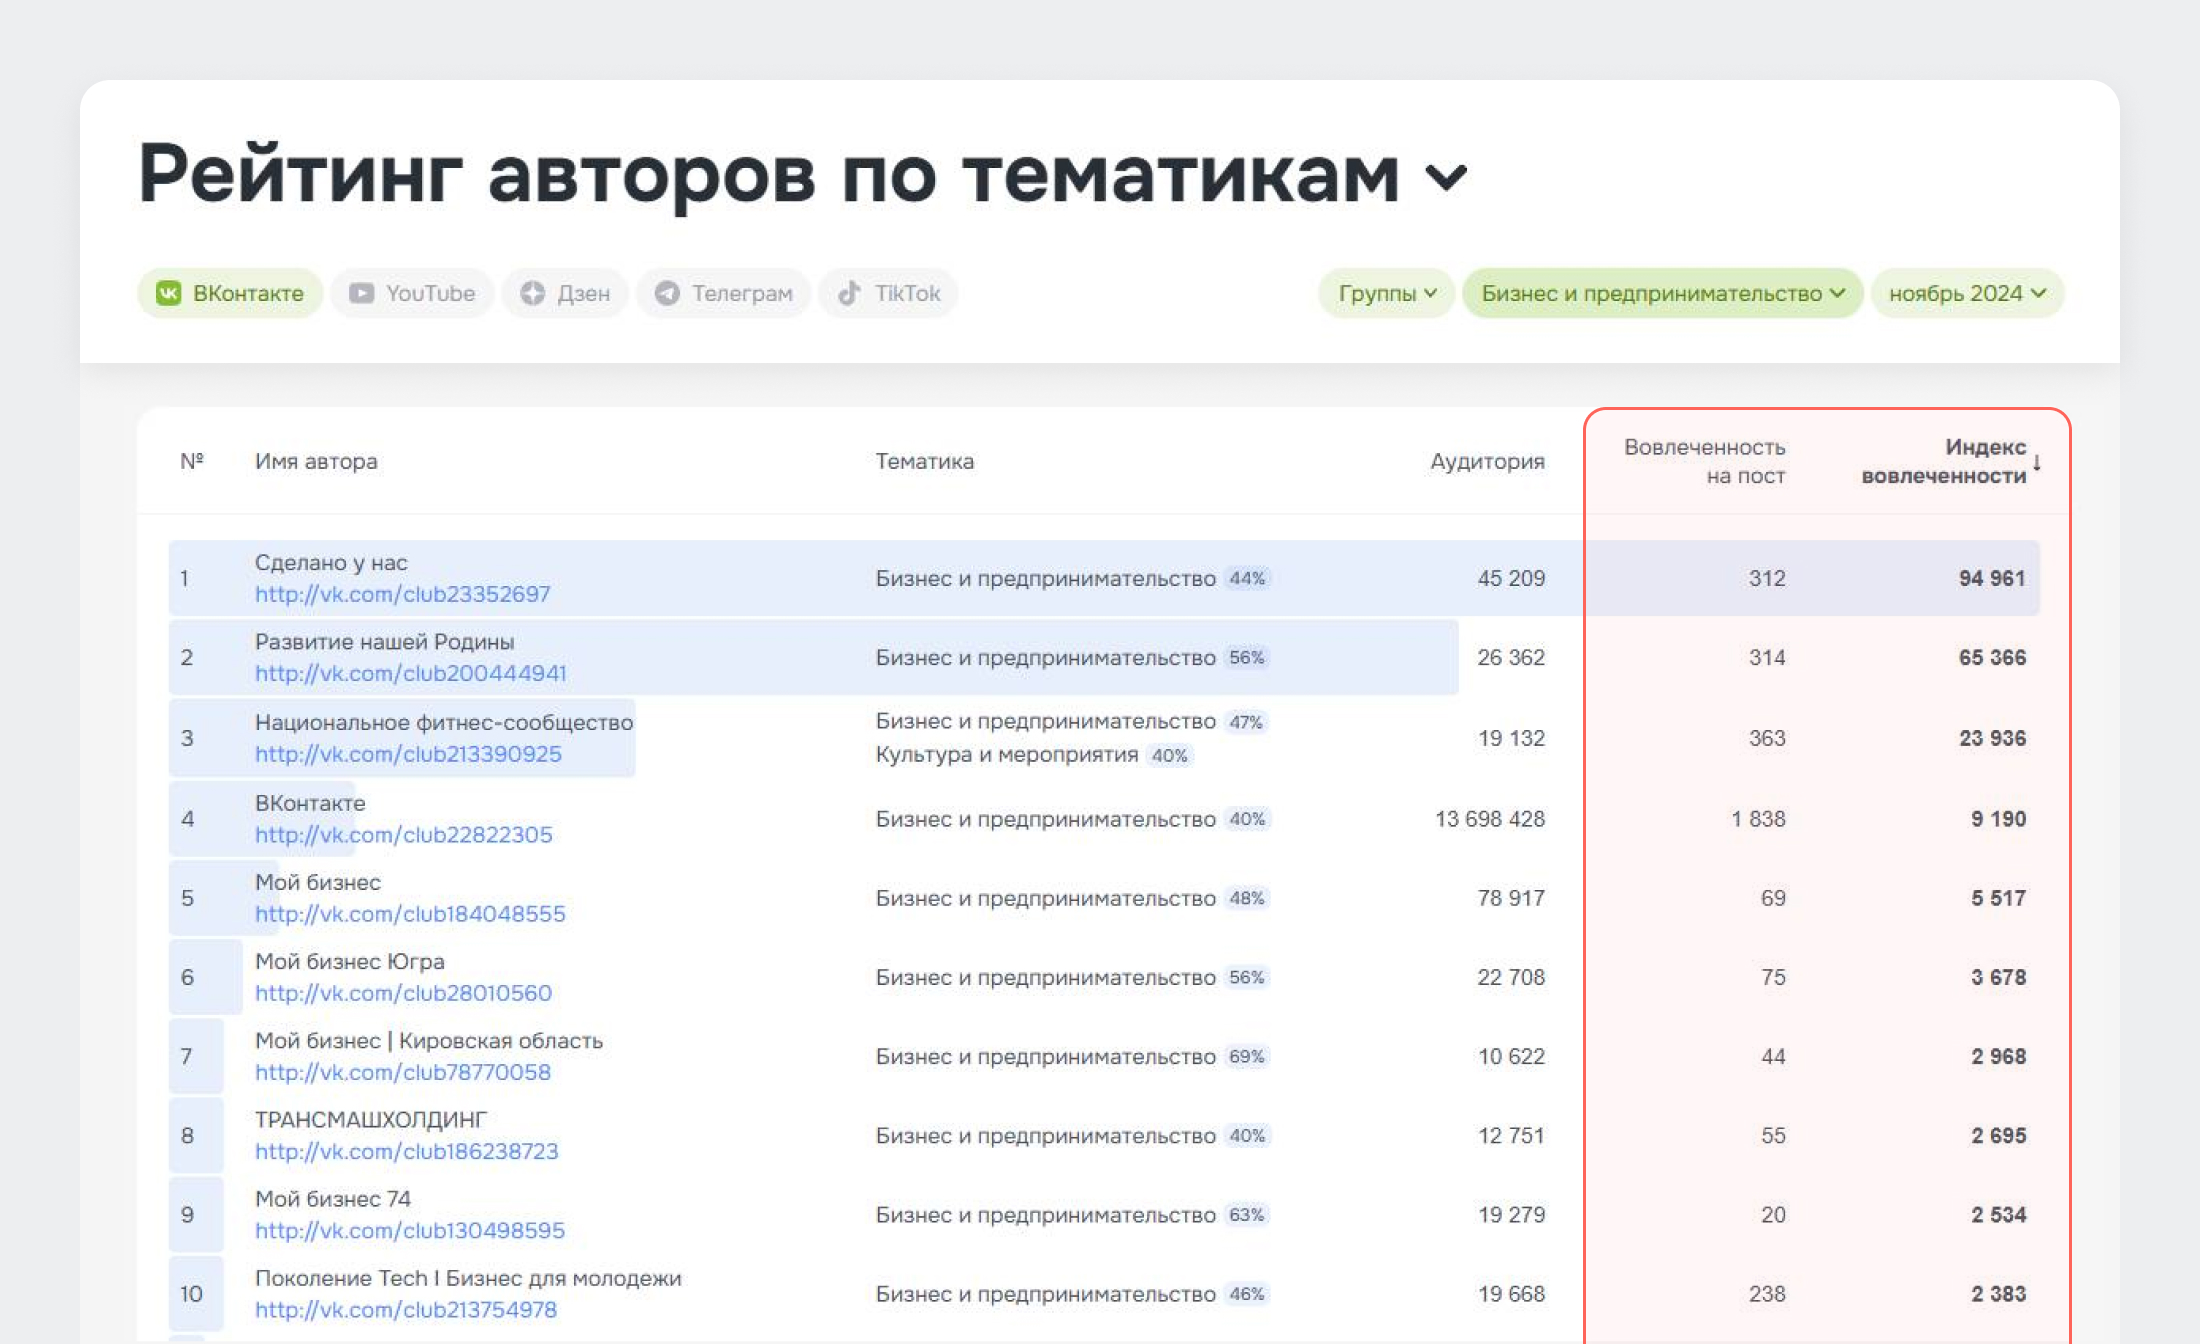Sort by Аудитория column header

(x=1487, y=461)
